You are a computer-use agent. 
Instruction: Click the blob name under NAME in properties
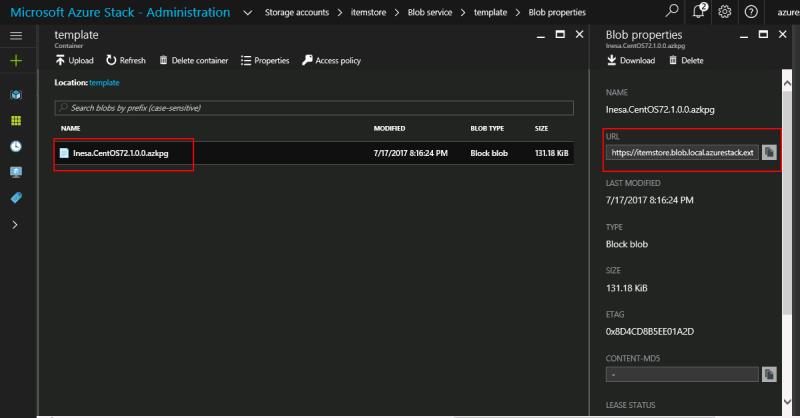(660, 110)
